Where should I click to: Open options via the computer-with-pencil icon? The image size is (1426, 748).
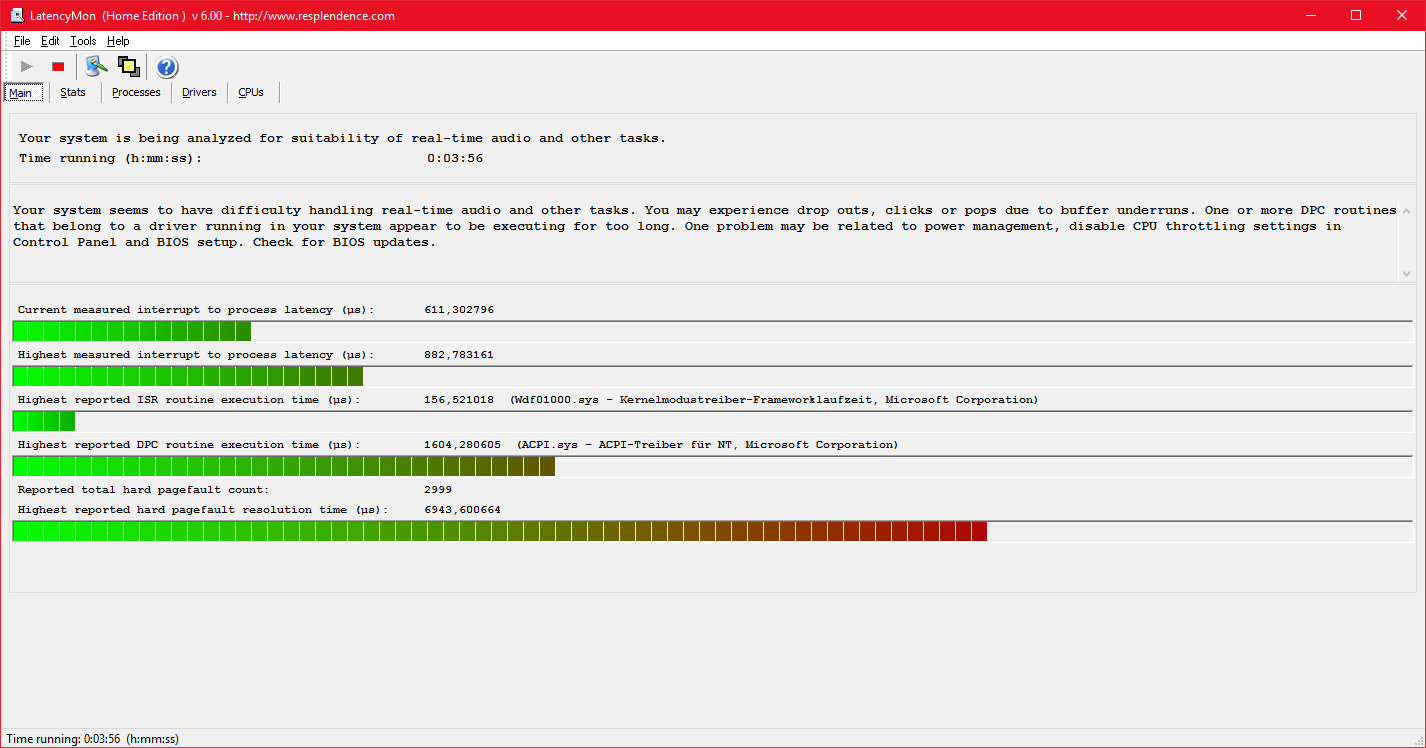pyautogui.click(x=96, y=67)
